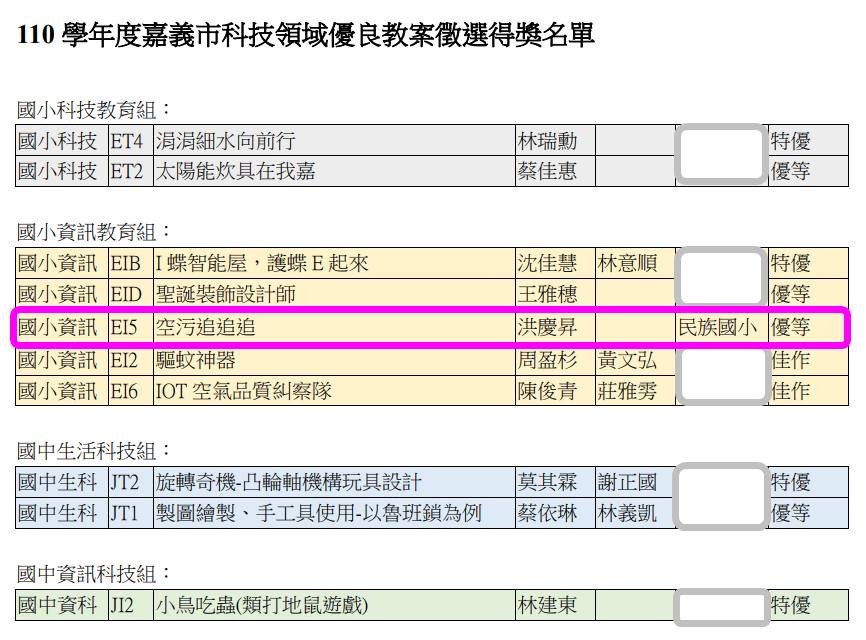Click the name 洪慶昇
866x640 pixels.
[x=547, y=327]
